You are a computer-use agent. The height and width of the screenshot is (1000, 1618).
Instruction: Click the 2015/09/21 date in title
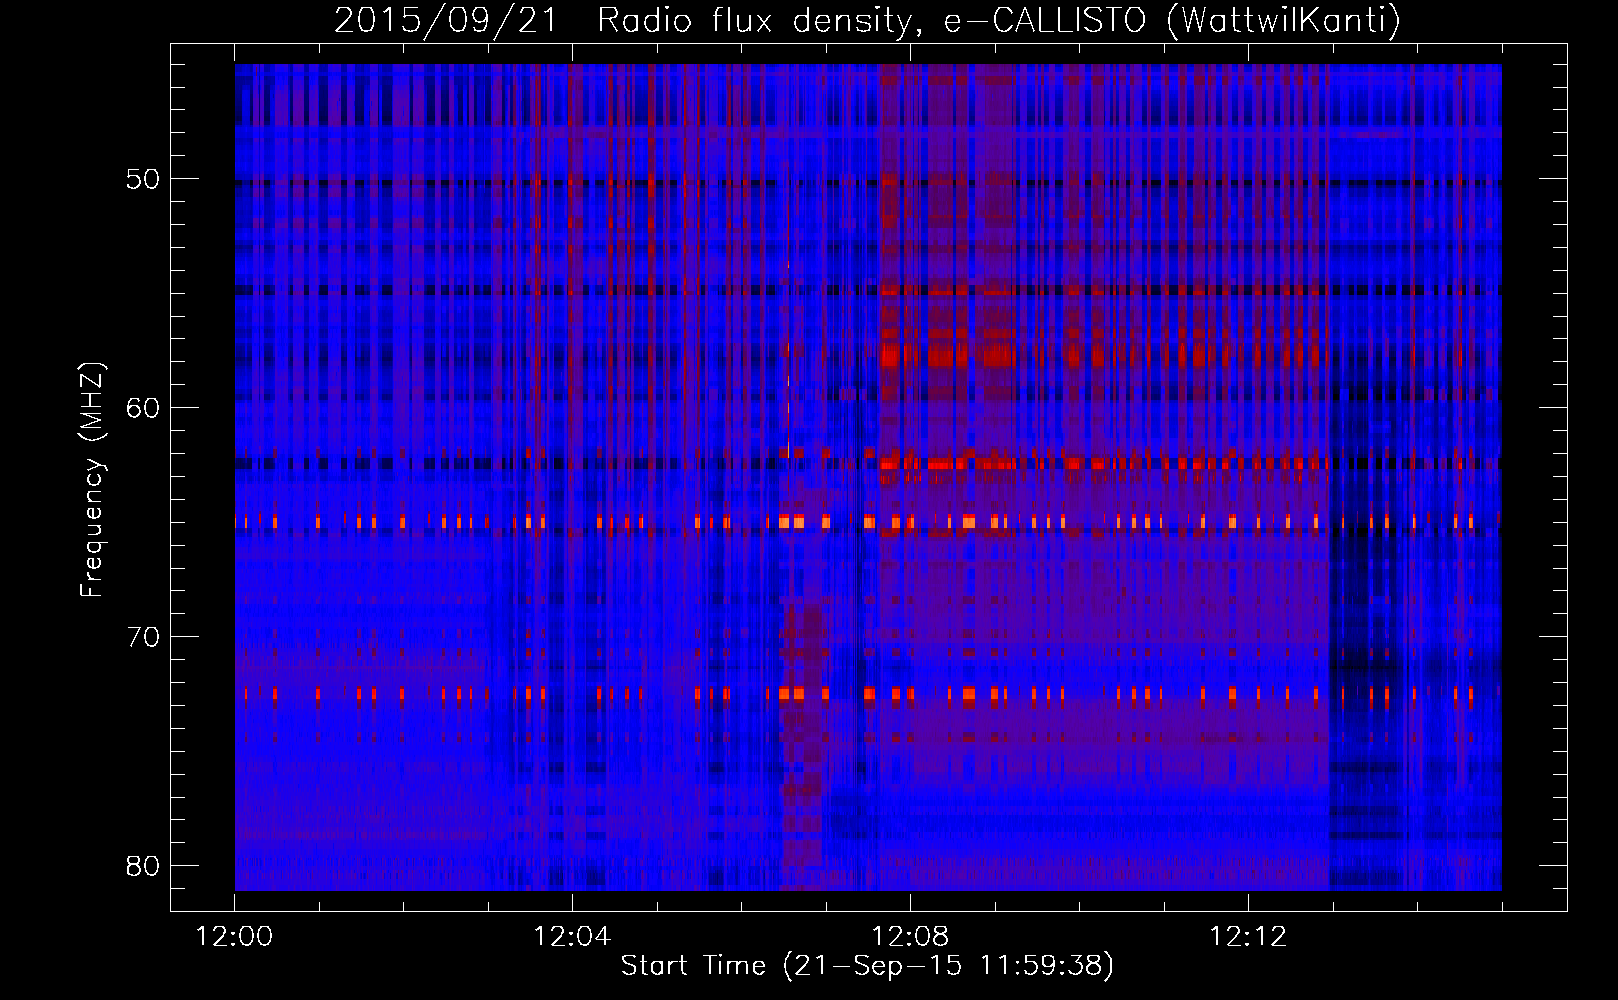pos(445,21)
